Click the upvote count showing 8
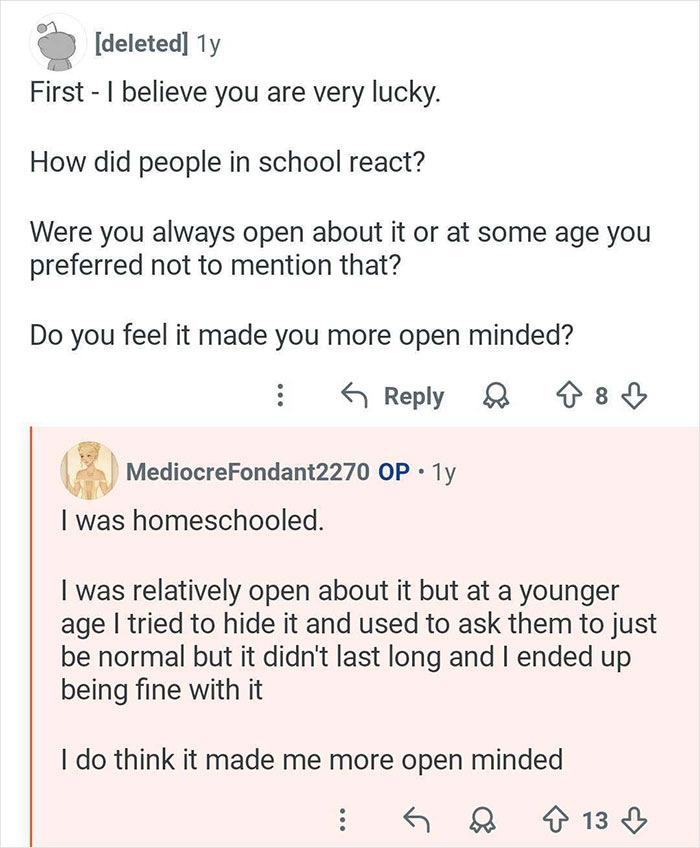Viewport: 700px width, 848px height. (x=601, y=396)
